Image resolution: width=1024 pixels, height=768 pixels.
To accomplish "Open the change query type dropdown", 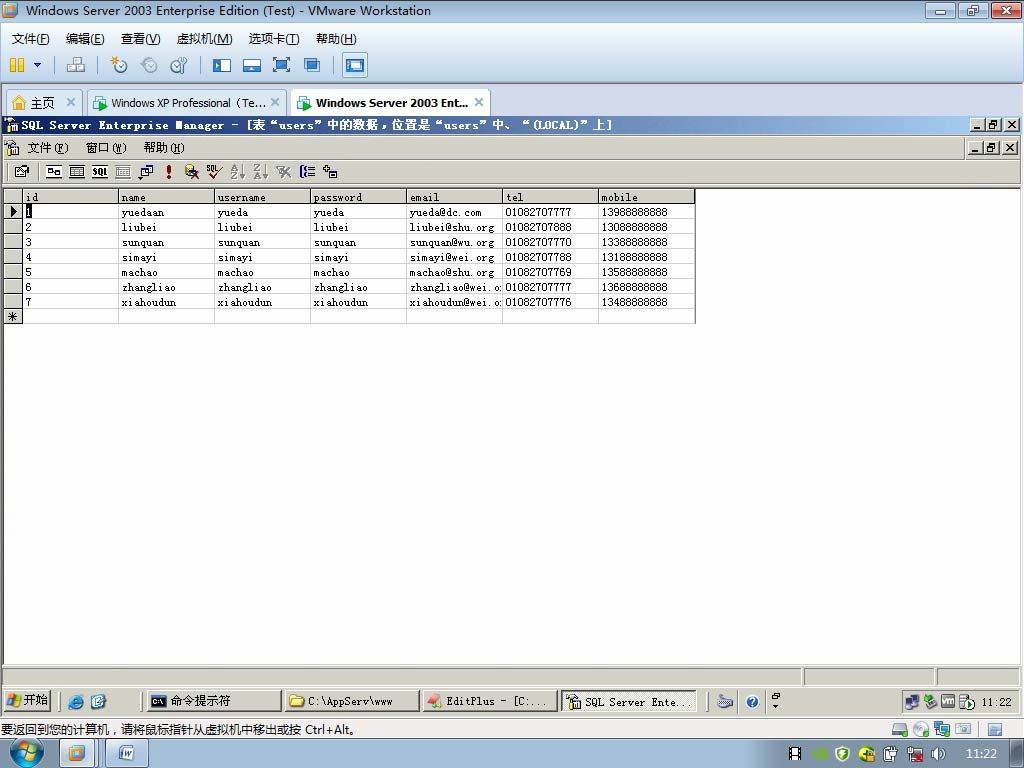I will coord(146,172).
